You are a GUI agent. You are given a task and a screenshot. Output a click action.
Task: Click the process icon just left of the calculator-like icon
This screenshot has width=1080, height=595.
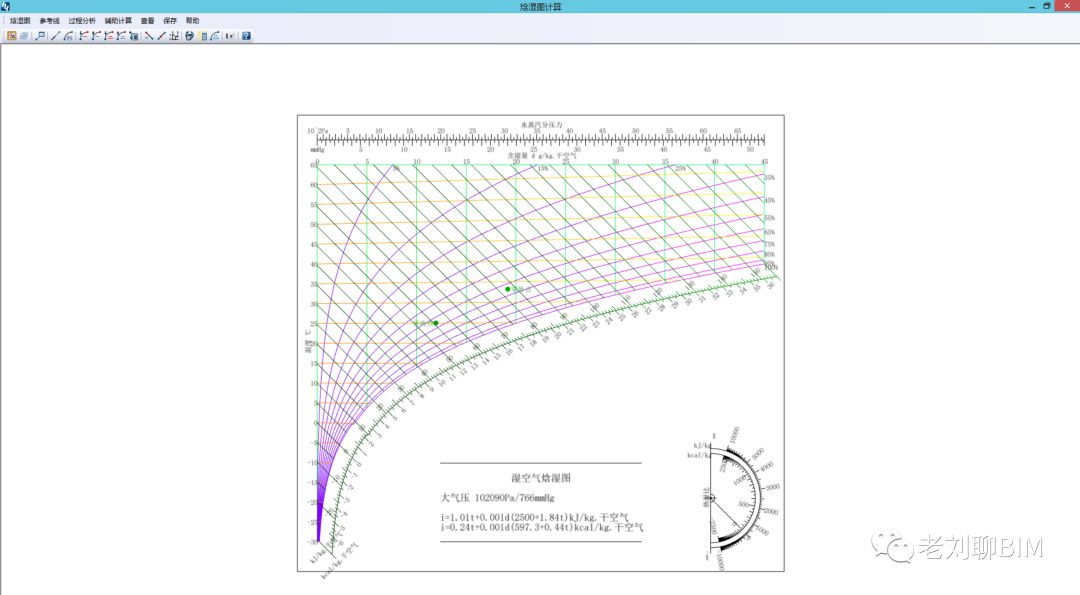[121, 36]
